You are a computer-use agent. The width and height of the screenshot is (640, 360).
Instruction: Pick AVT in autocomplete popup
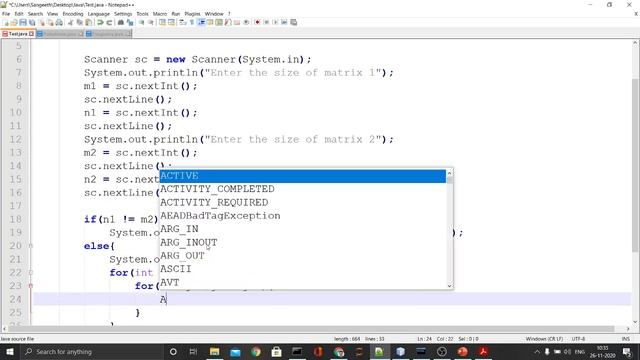302,282
